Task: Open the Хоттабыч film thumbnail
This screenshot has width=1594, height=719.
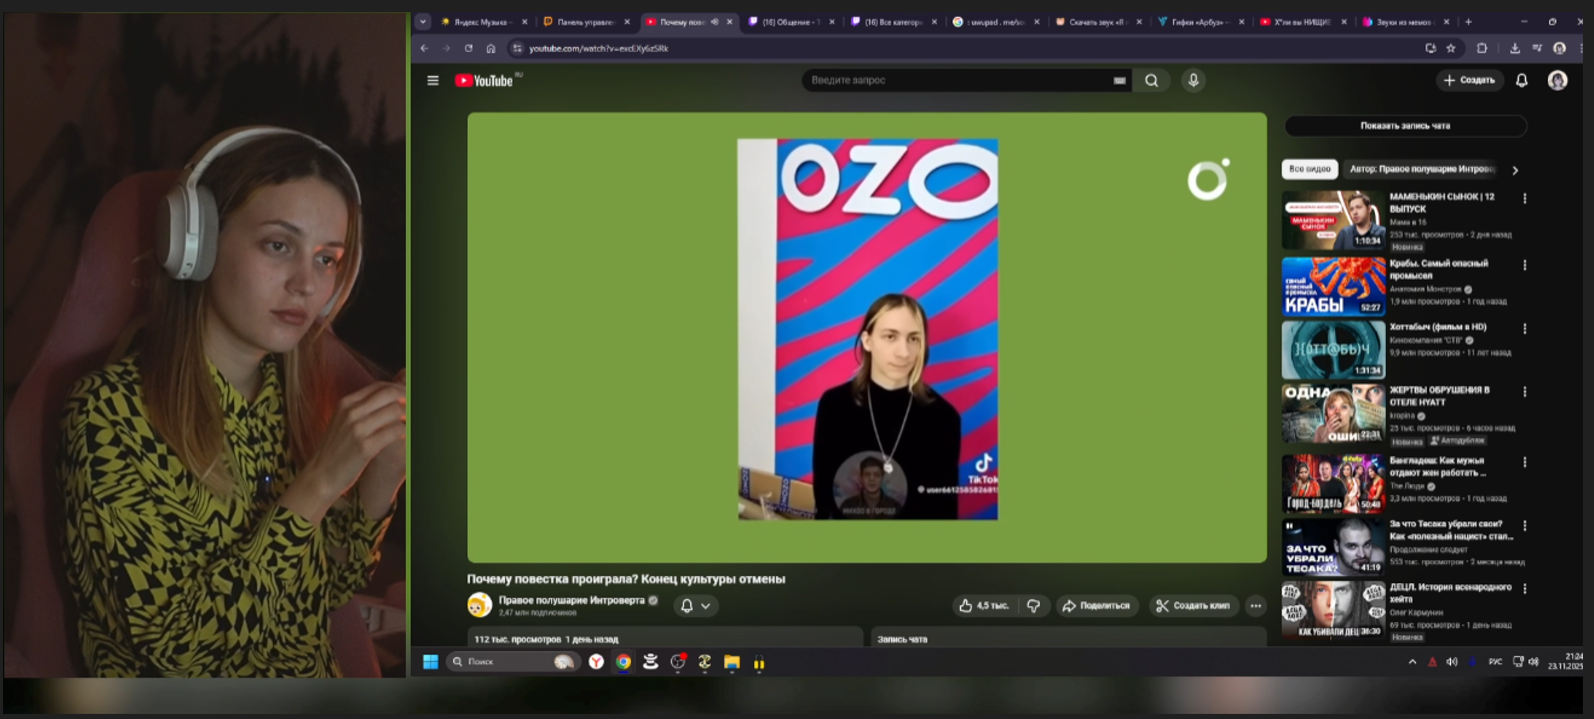Action: click(x=1333, y=349)
